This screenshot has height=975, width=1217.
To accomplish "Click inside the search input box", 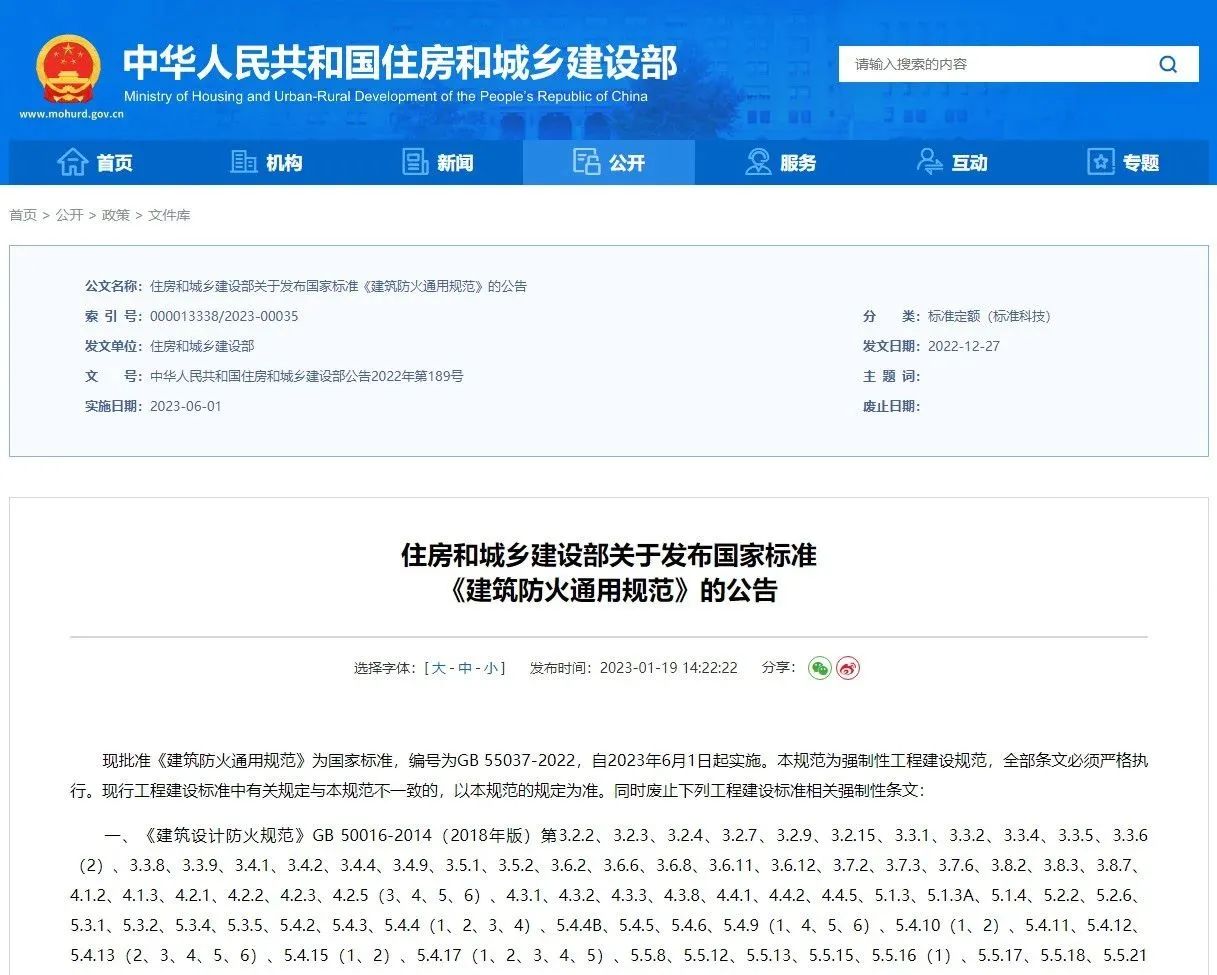I will pos(990,64).
